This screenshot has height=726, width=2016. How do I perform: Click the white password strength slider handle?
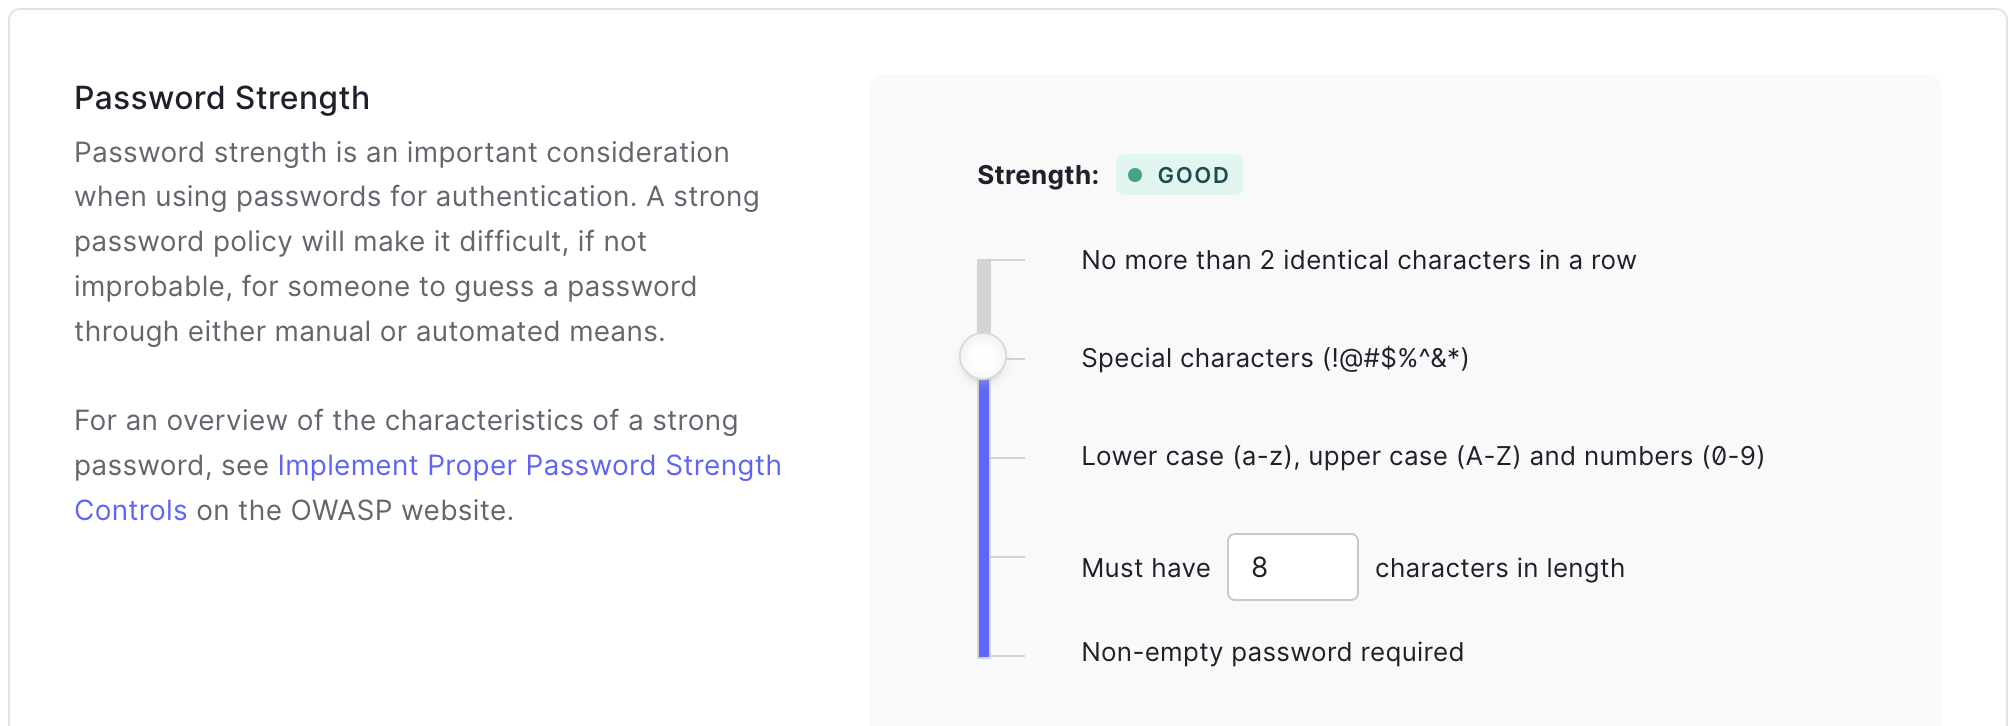click(x=983, y=357)
